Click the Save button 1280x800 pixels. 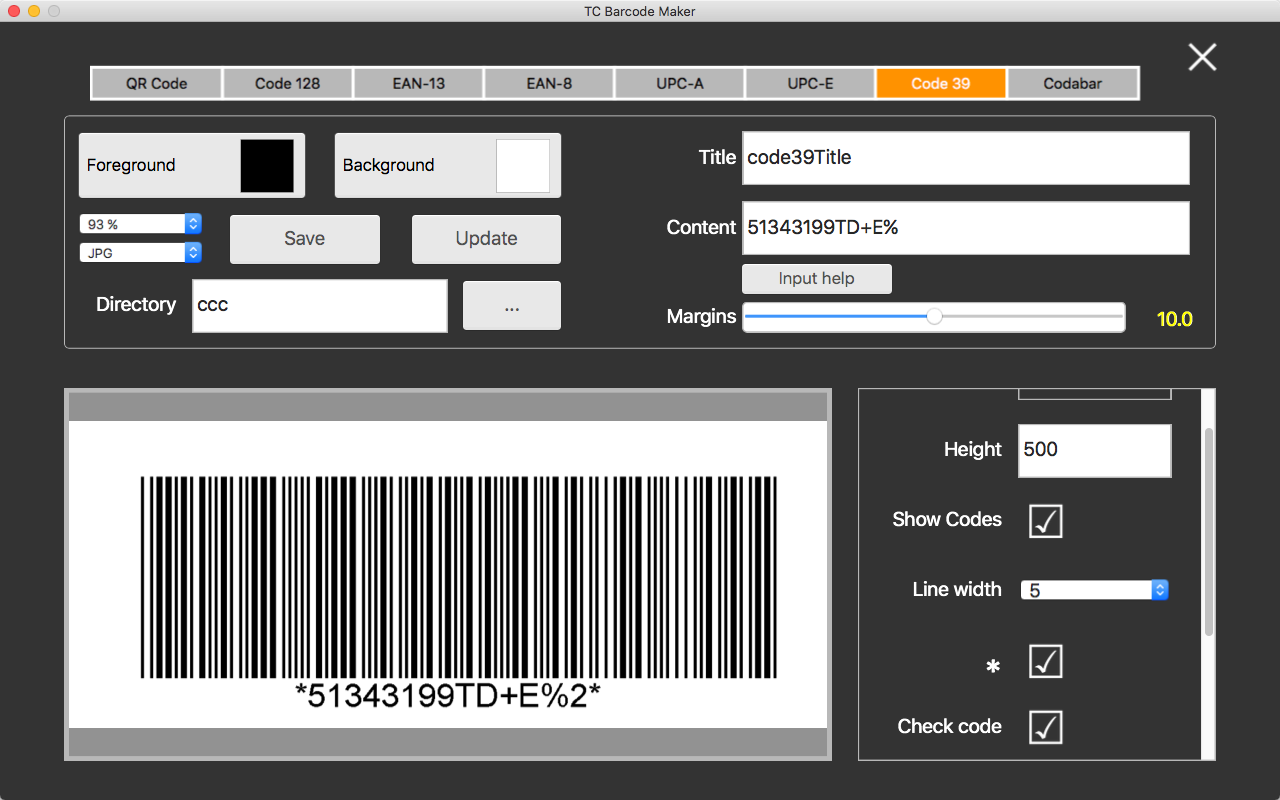click(305, 239)
